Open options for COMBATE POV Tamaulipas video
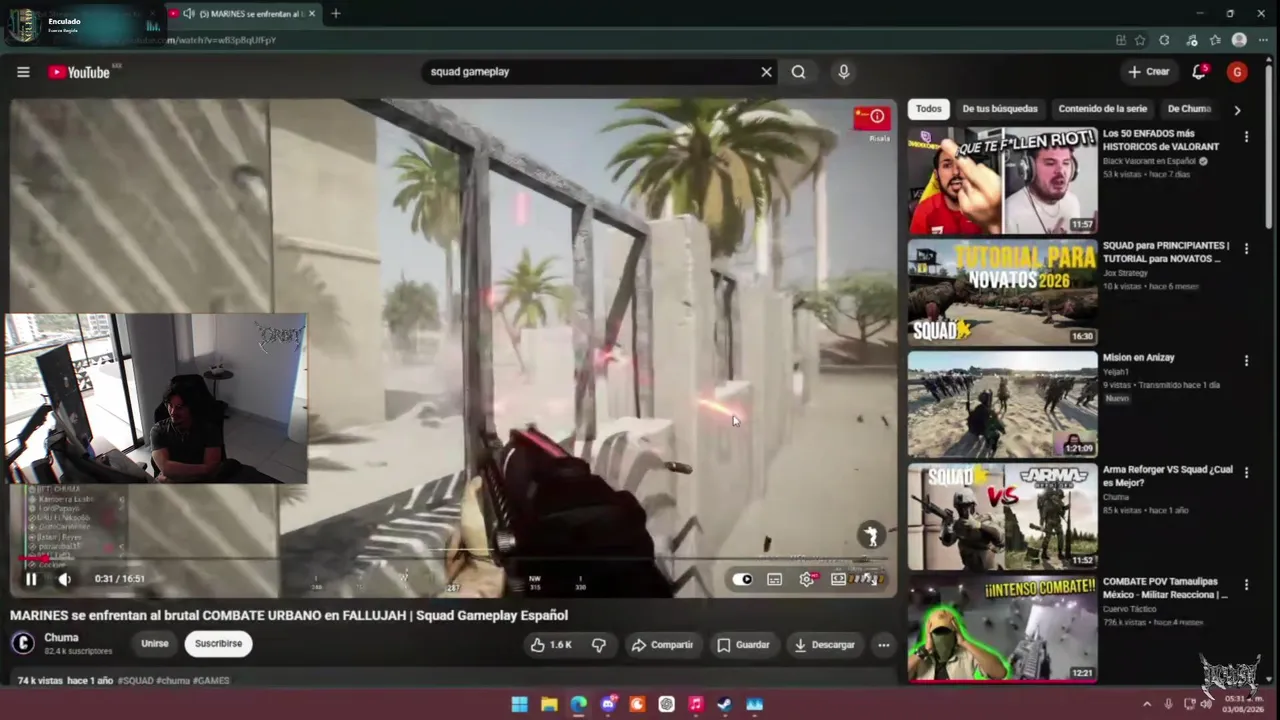Screen dimensions: 1280x720 (x=1246, y=585)
